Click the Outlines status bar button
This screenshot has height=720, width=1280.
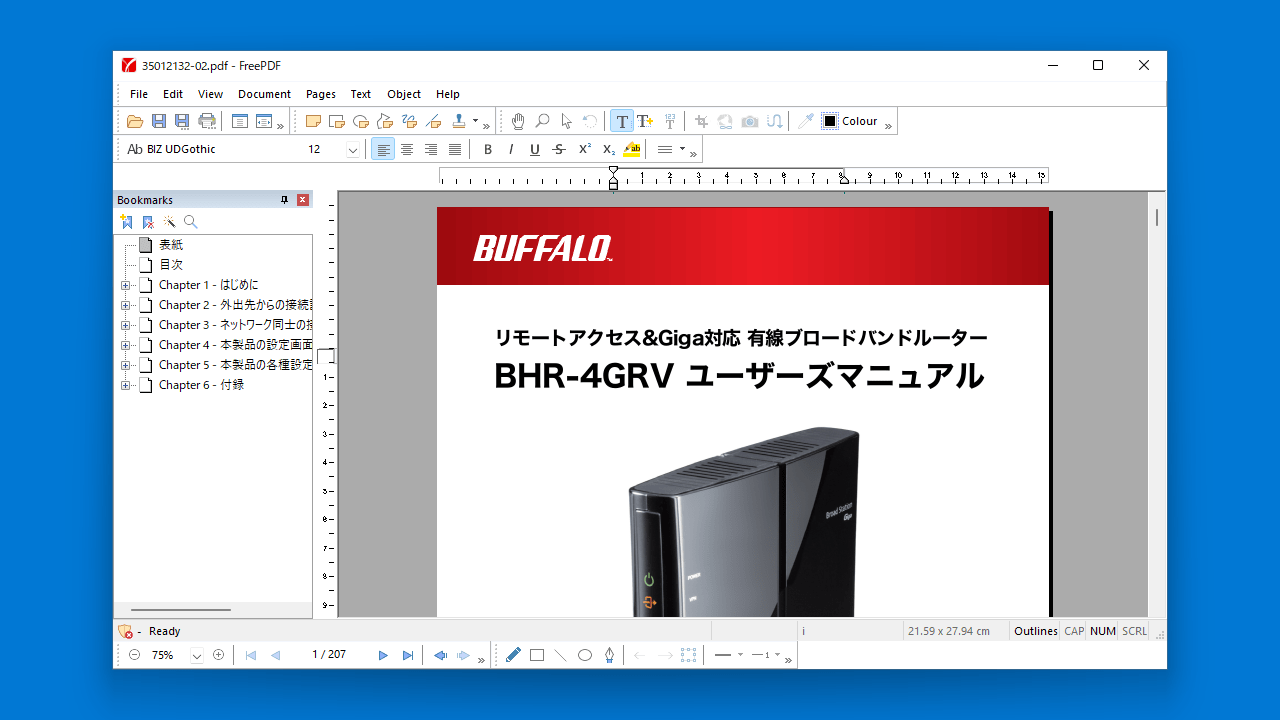tap(1035, 631)
